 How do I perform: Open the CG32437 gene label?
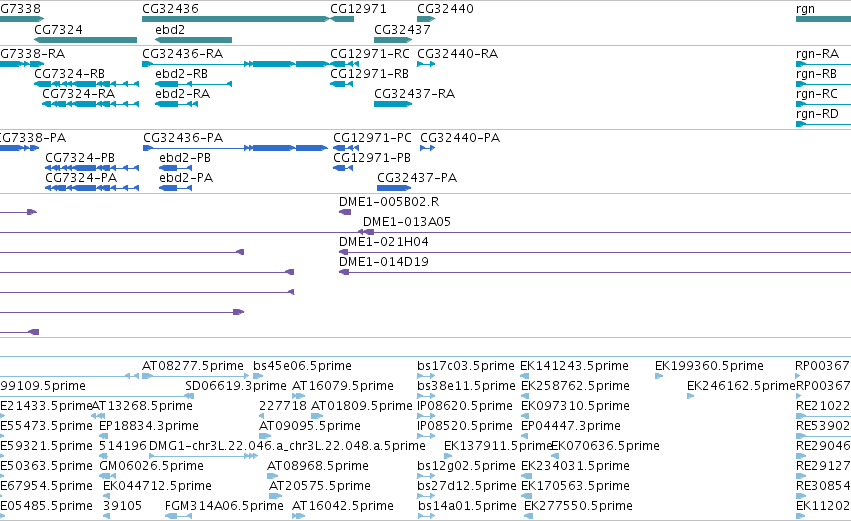(x=402, y=29)
